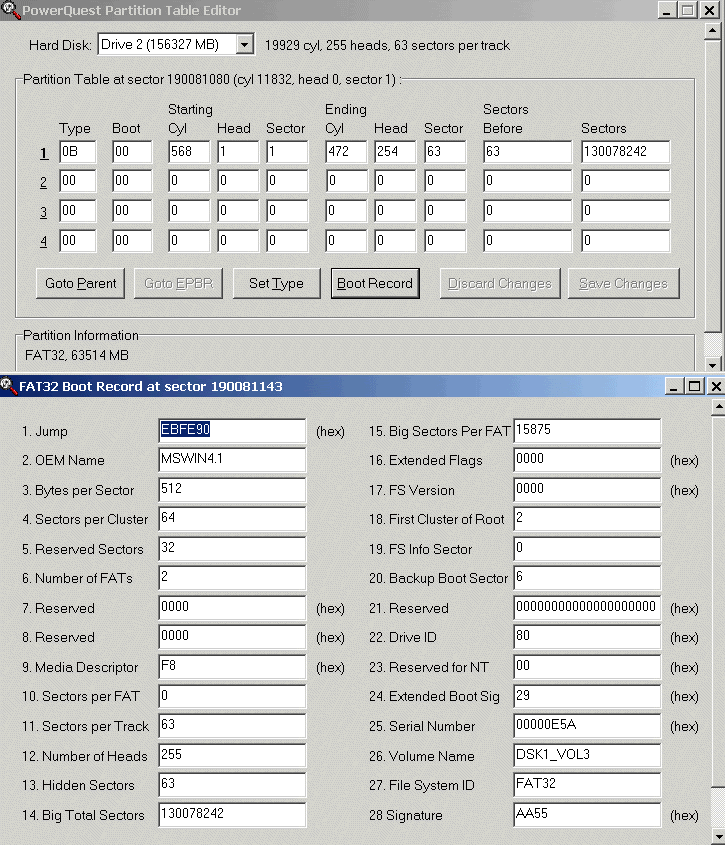Select the Big Sectors Per FAT field

(587, 431)
